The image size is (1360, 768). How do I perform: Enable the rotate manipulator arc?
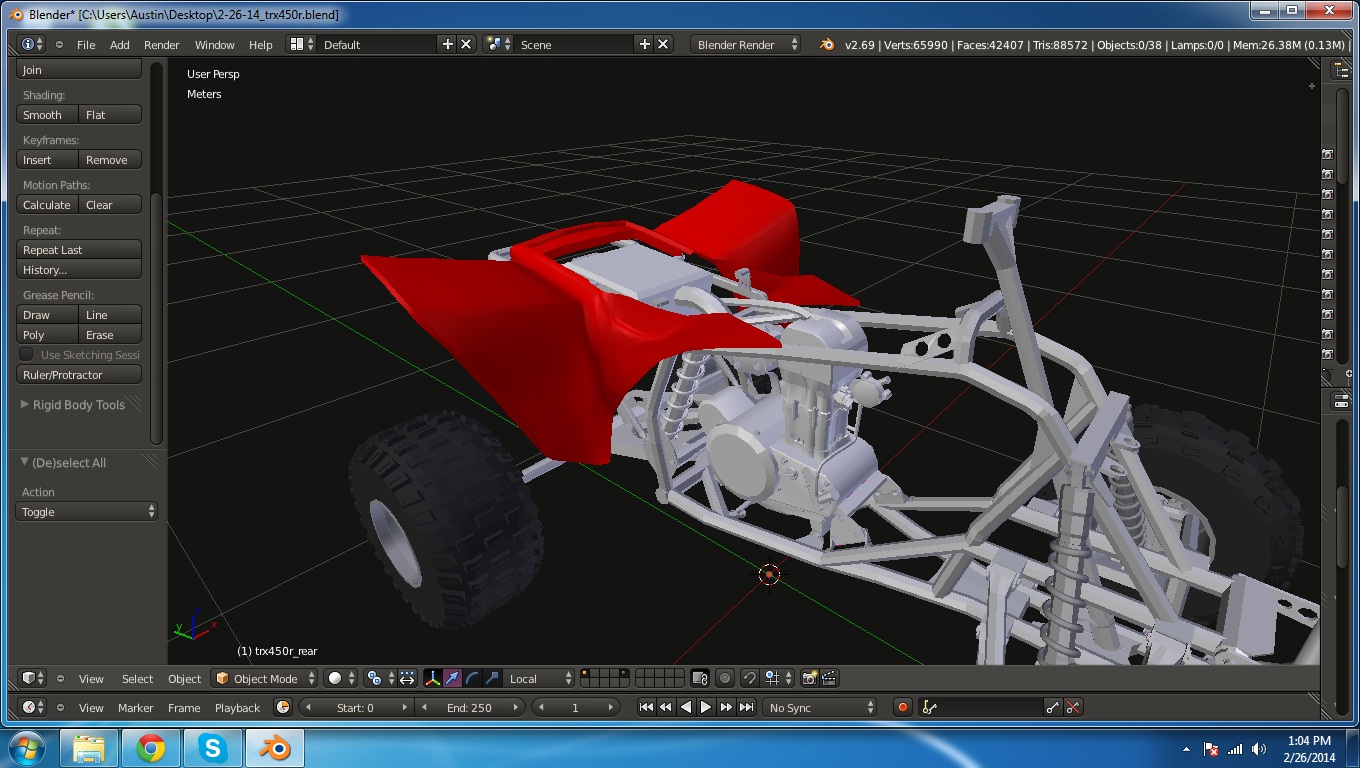pos(472,678)
